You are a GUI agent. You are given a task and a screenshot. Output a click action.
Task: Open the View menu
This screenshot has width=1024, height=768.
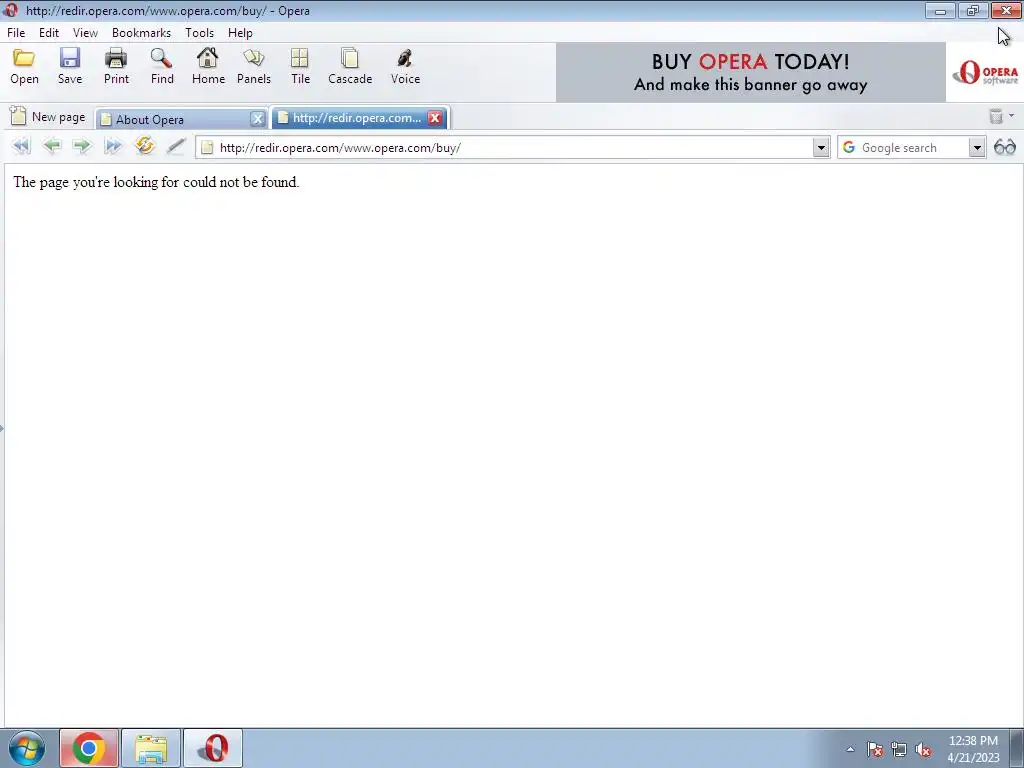click(x=86, y=33)
